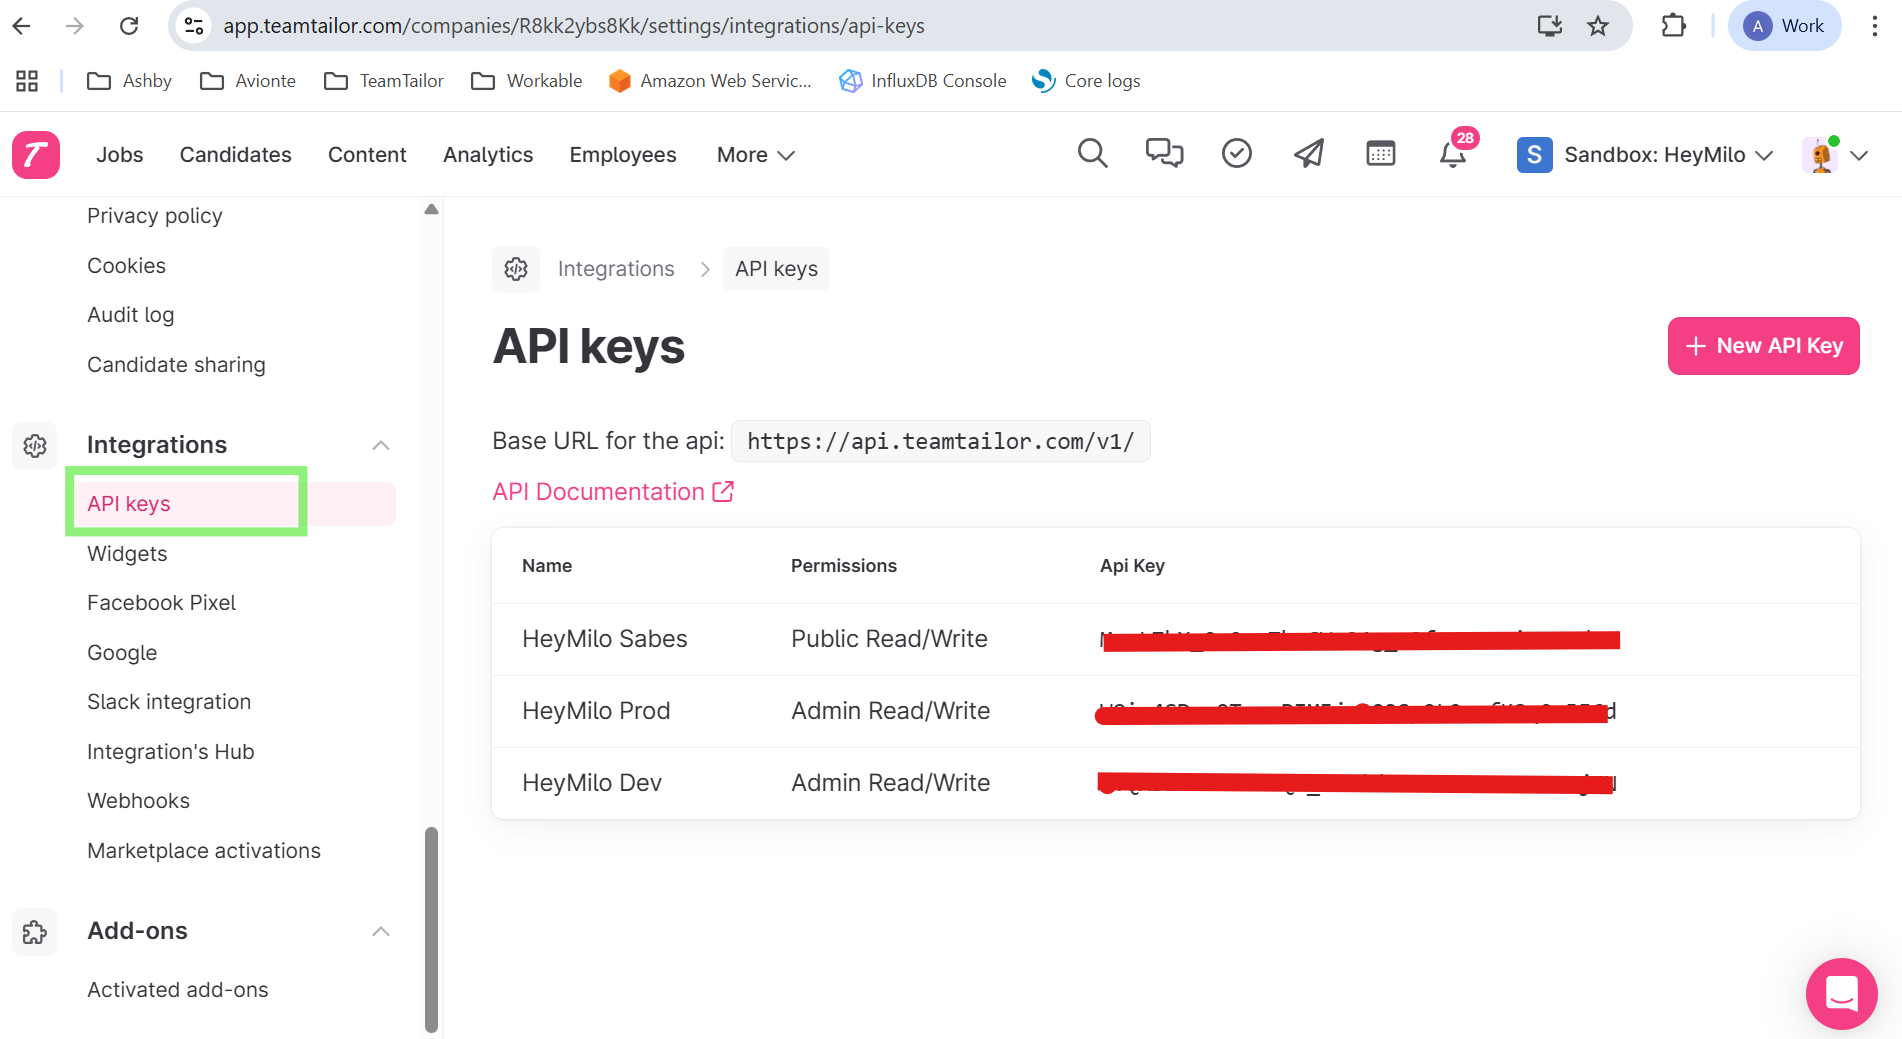Click the to-do checkmark circle icon
Image resolution: width=1902 pixels, height=1039 pixels.
click(x=1237, y=154)
